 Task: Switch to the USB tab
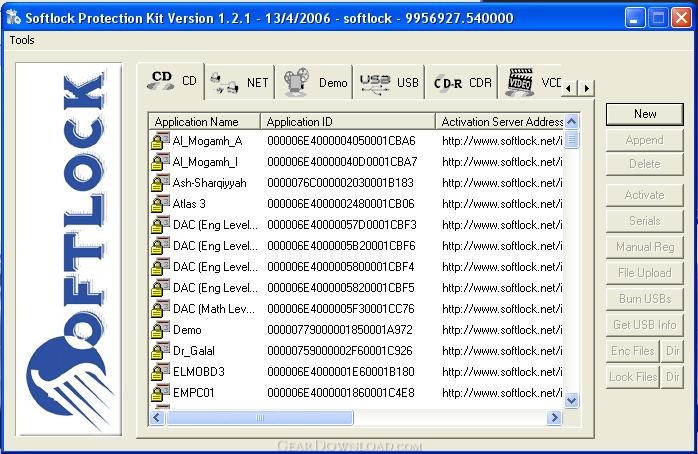pyautogui.click(x=389, y=83)
